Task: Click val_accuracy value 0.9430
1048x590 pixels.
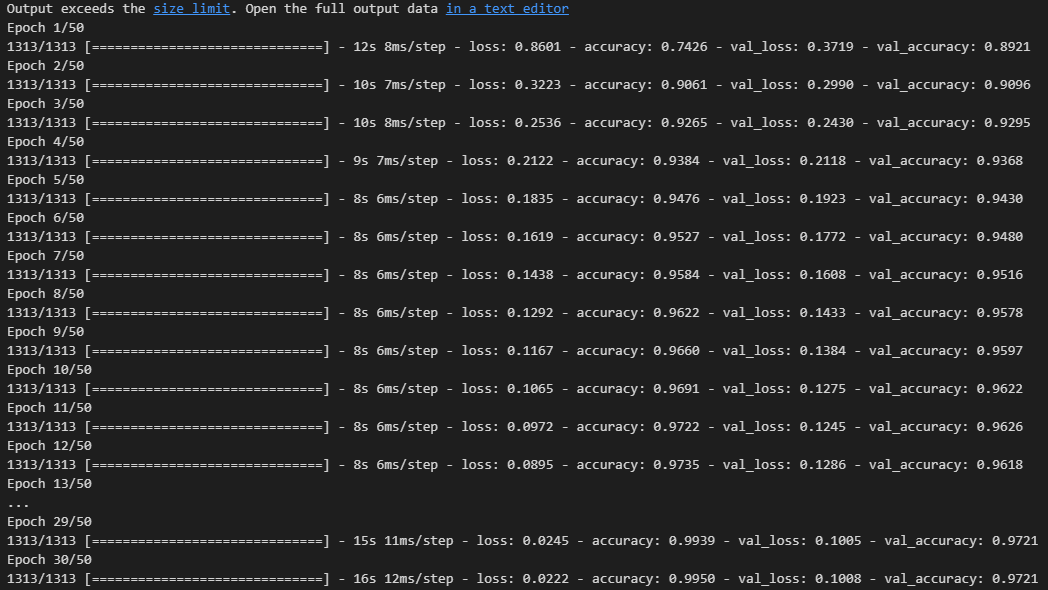Action: (x=1000, y=199)
